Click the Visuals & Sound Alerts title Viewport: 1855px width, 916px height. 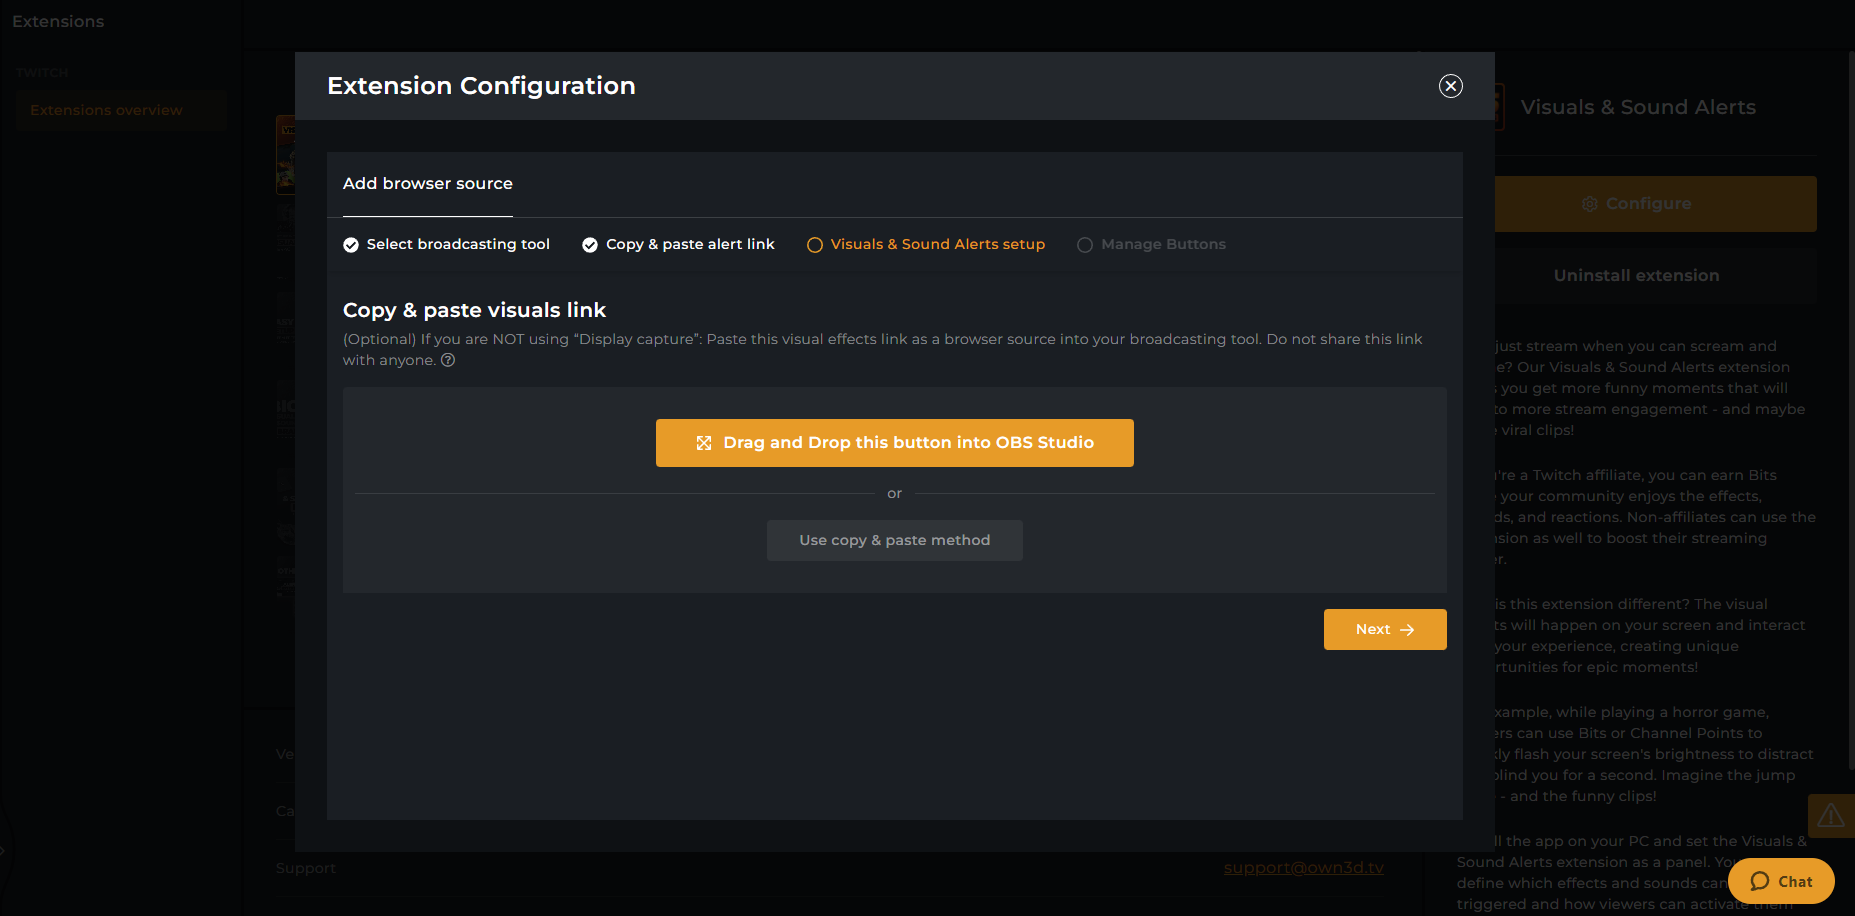[1638, 107]
